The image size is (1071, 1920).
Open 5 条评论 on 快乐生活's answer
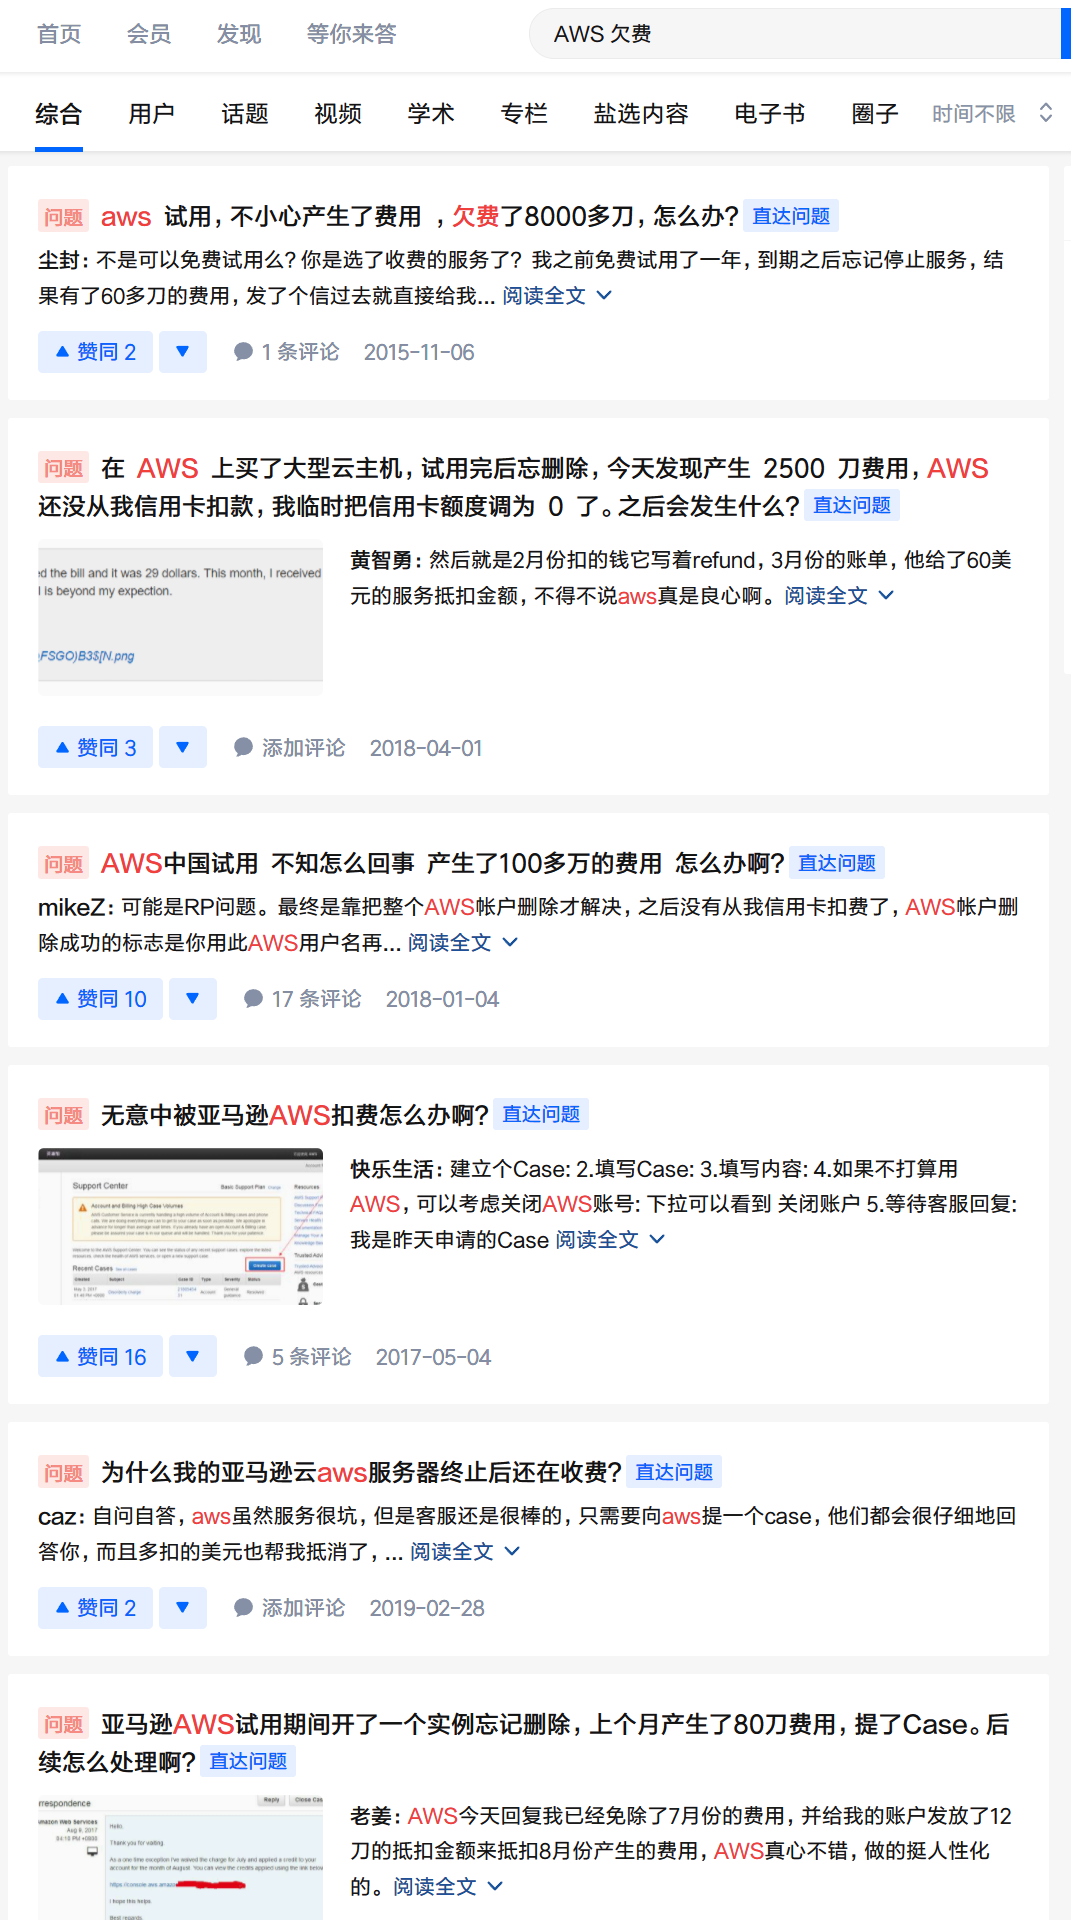297,1357
